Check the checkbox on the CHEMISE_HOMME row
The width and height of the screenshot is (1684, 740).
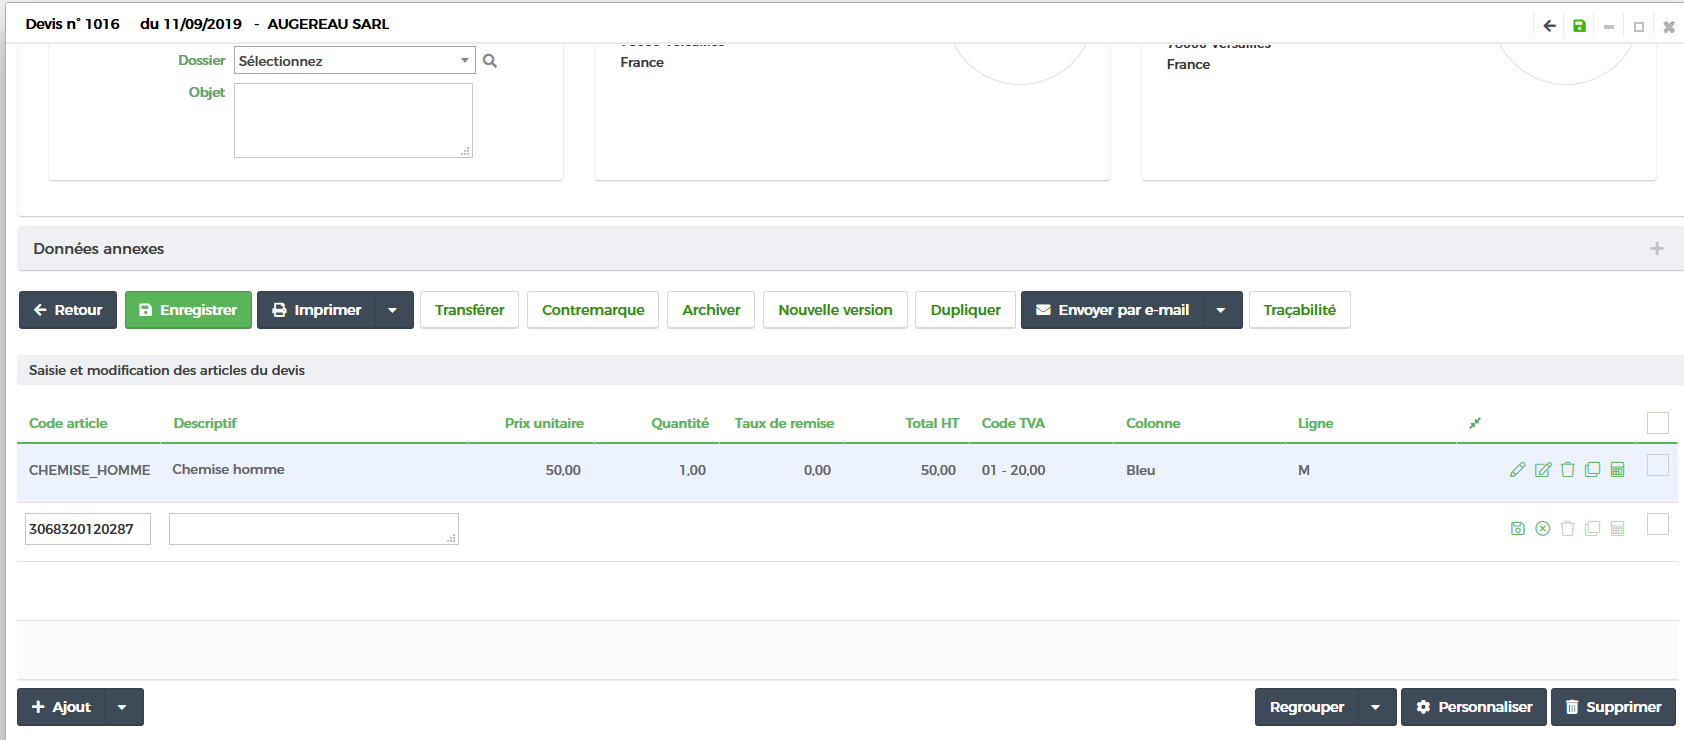(1657, 465)
